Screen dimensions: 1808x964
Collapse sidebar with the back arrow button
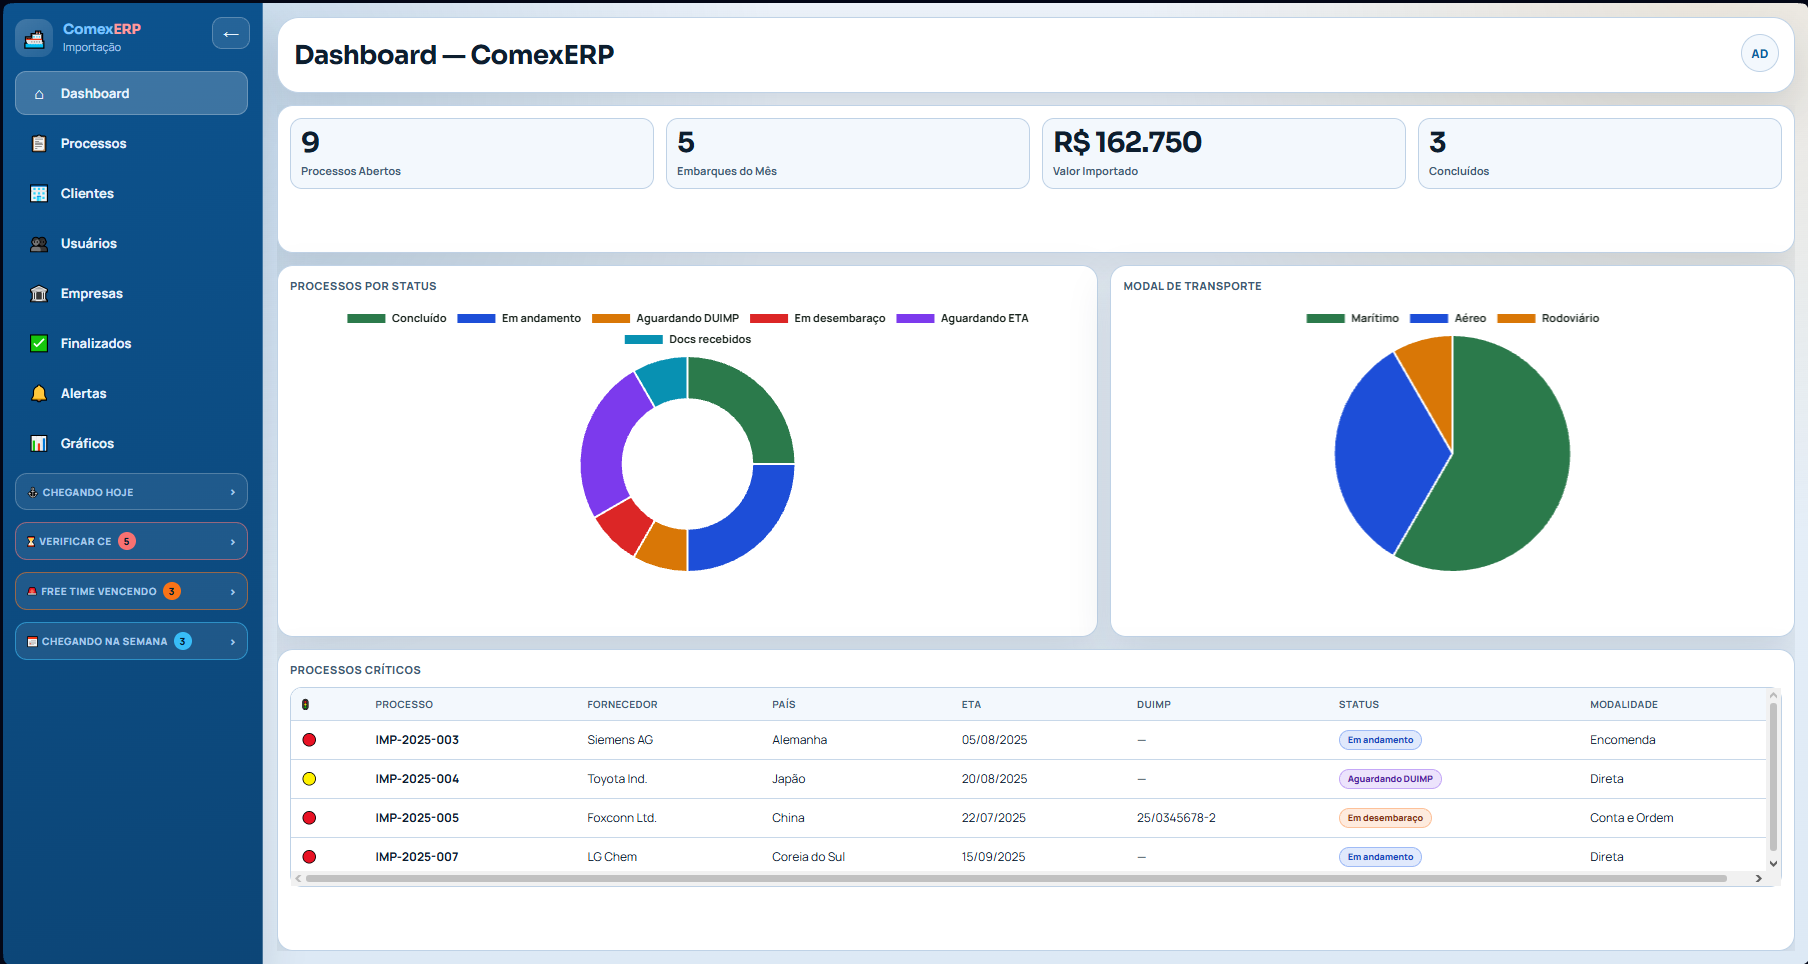[x=231, y=34]
